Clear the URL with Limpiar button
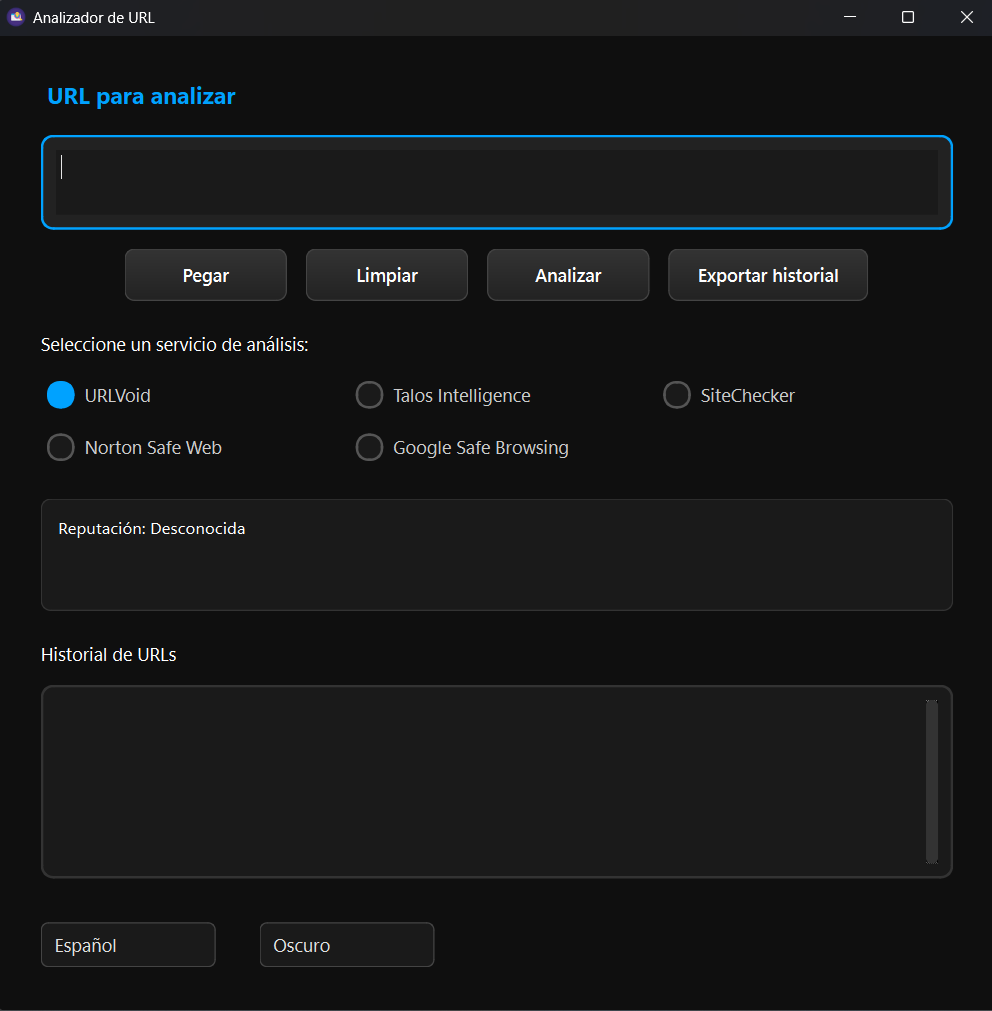Screen dimensions: 992x1011 387,275
